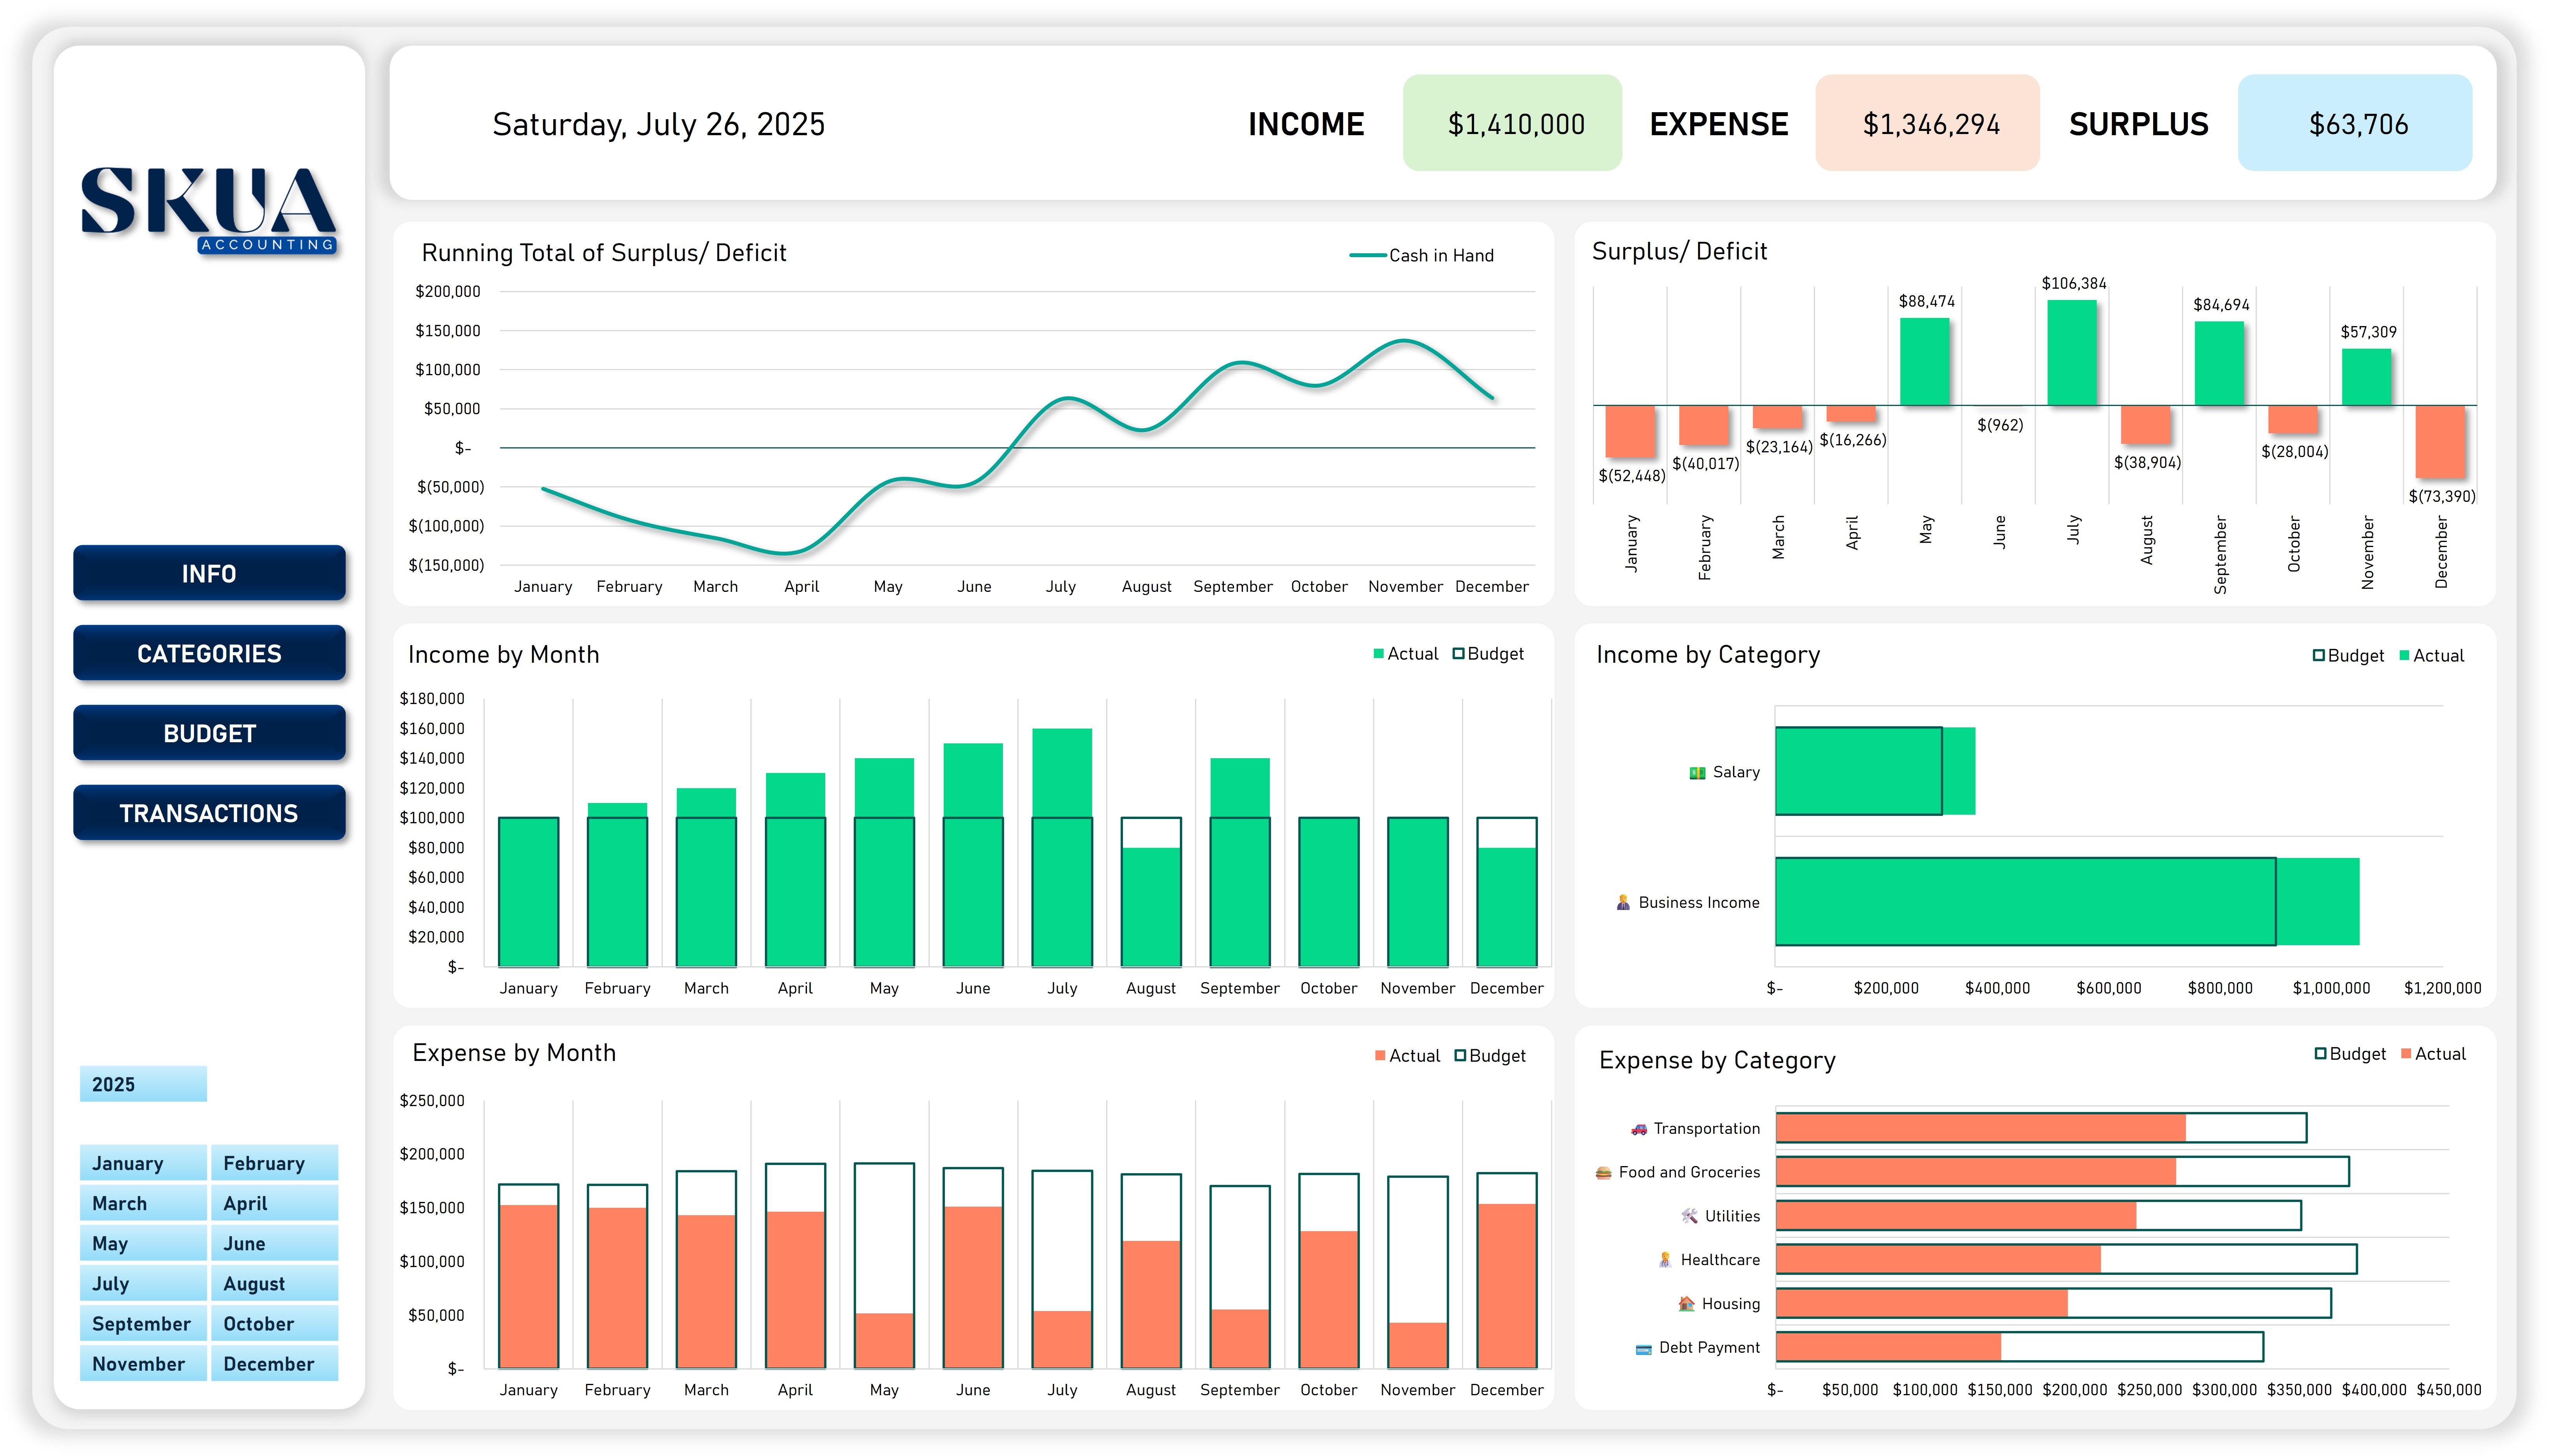Pick July in the month slicer
Screen dimensions: 2549x1456
point(143,1283)
